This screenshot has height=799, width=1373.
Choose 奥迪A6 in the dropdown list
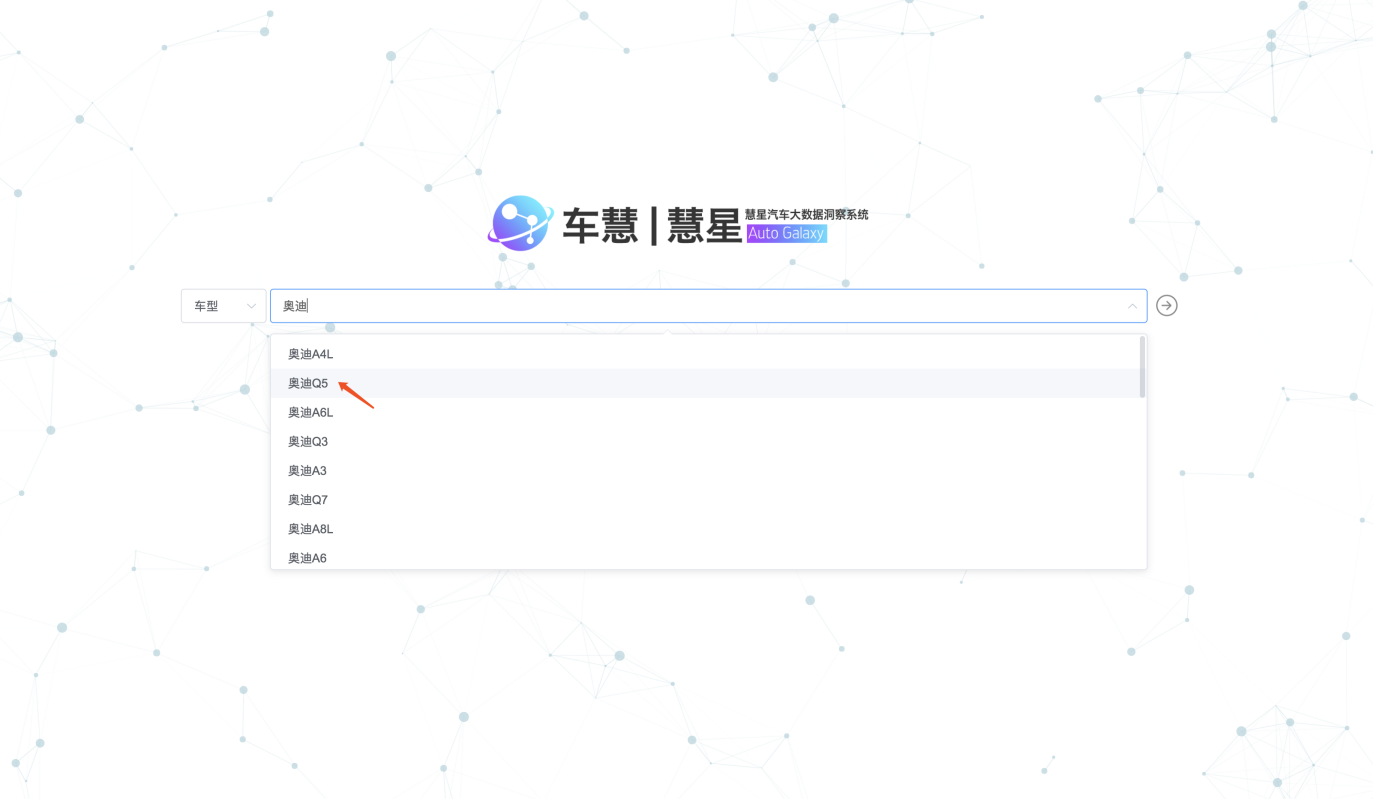point(708,557)
